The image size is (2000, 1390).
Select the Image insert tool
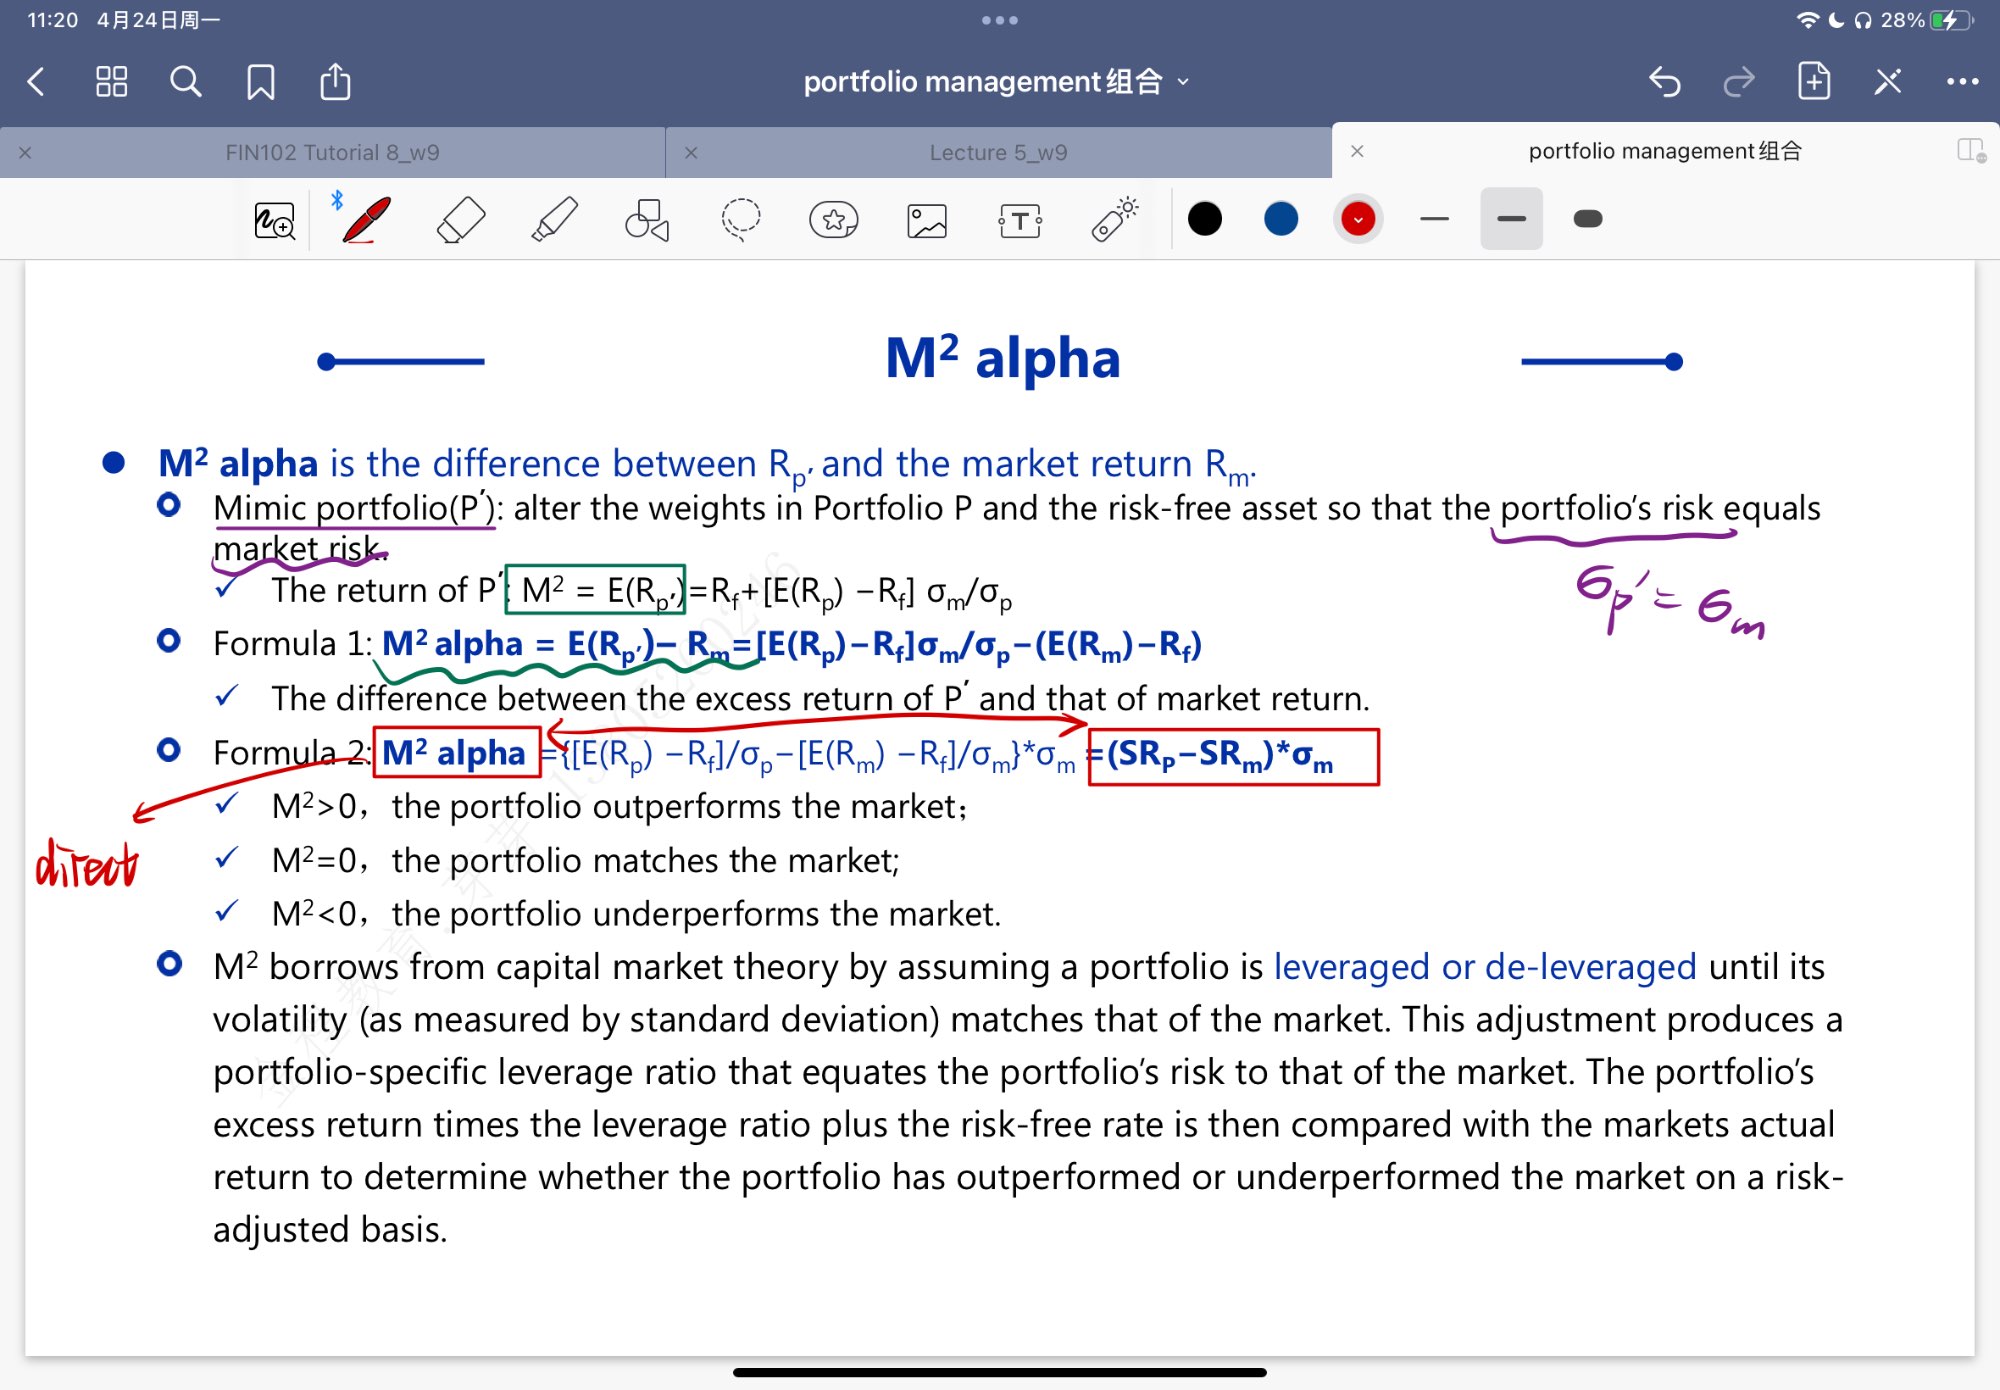click(x=927, y=220)
